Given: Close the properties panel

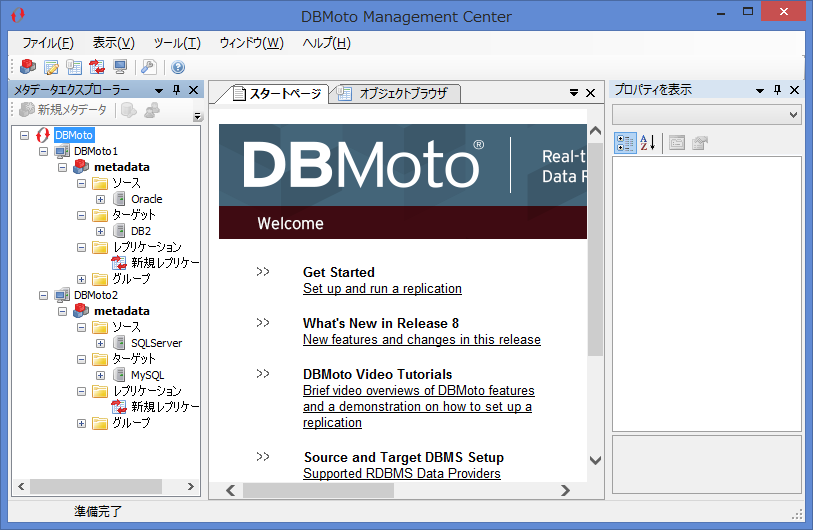Looking at the screenshot, I should (794, 90).
